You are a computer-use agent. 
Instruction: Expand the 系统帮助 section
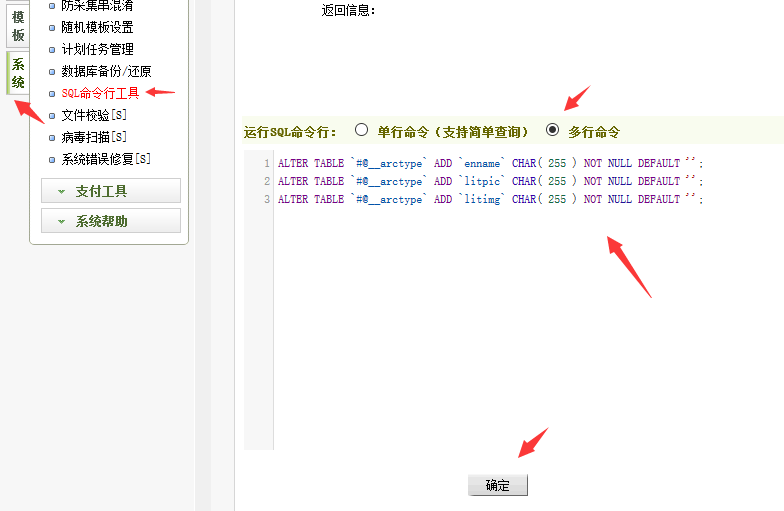pyautogui.click(x=110, y=221)
